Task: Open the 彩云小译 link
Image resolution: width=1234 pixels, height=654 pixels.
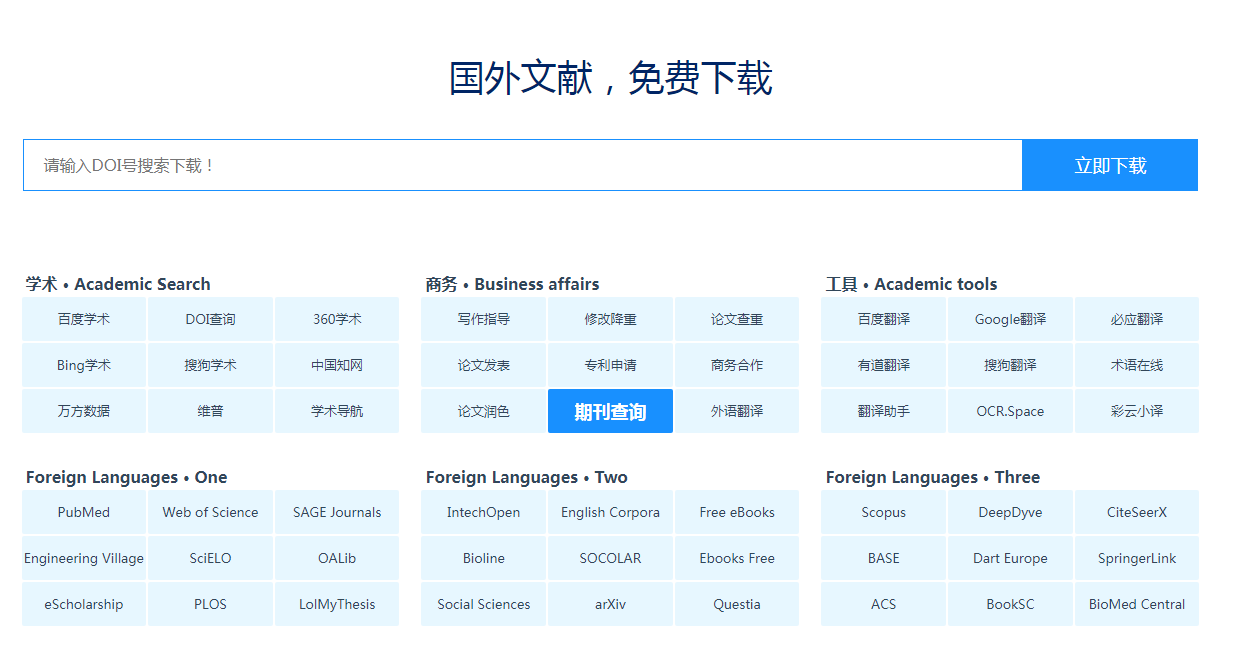Action: coord(1137,411)
